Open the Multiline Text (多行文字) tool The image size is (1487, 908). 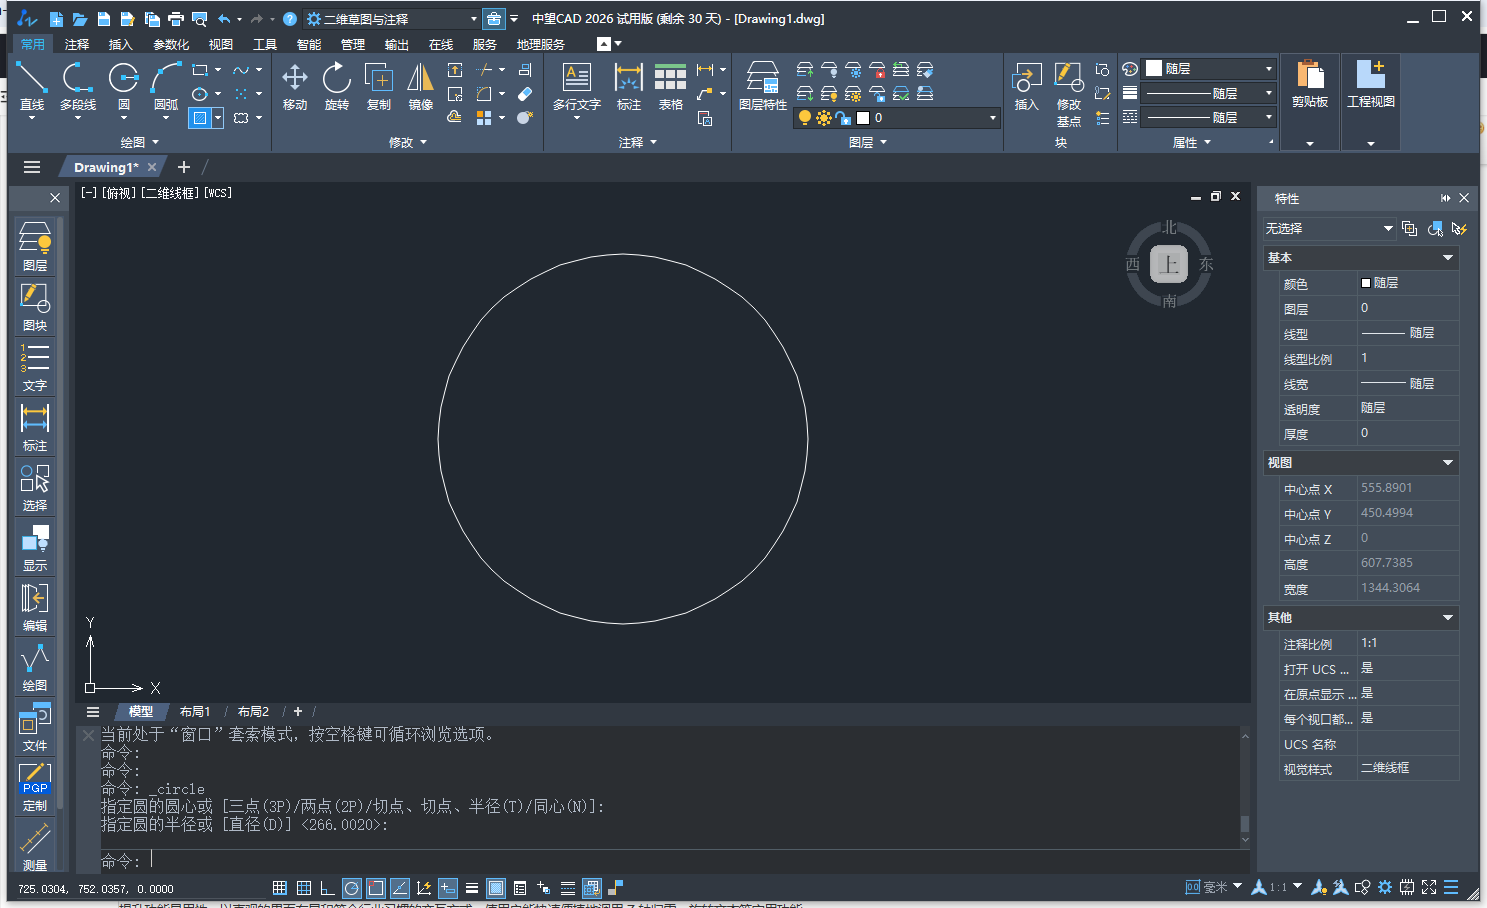point(577,88)
